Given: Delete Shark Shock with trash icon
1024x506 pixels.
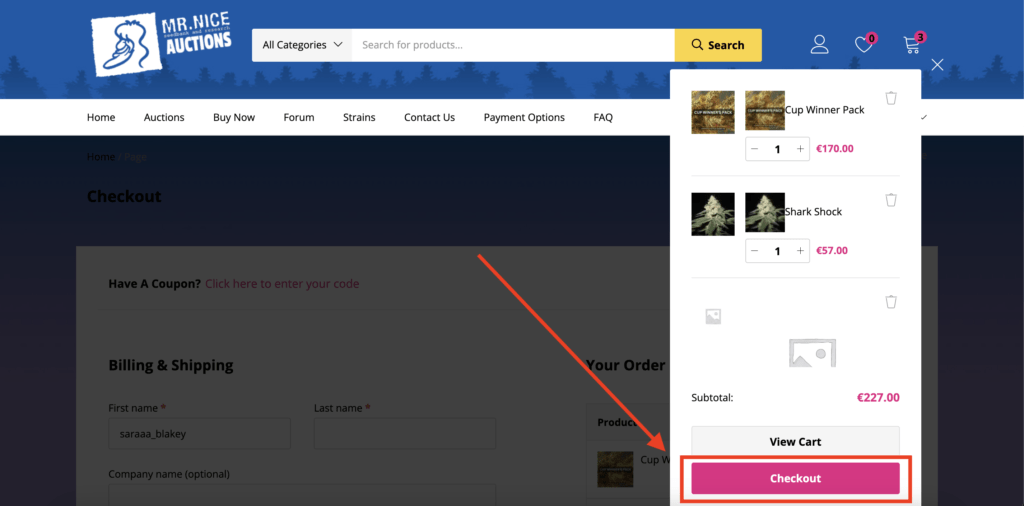Looking at the screenshot, I should (891, 200).
